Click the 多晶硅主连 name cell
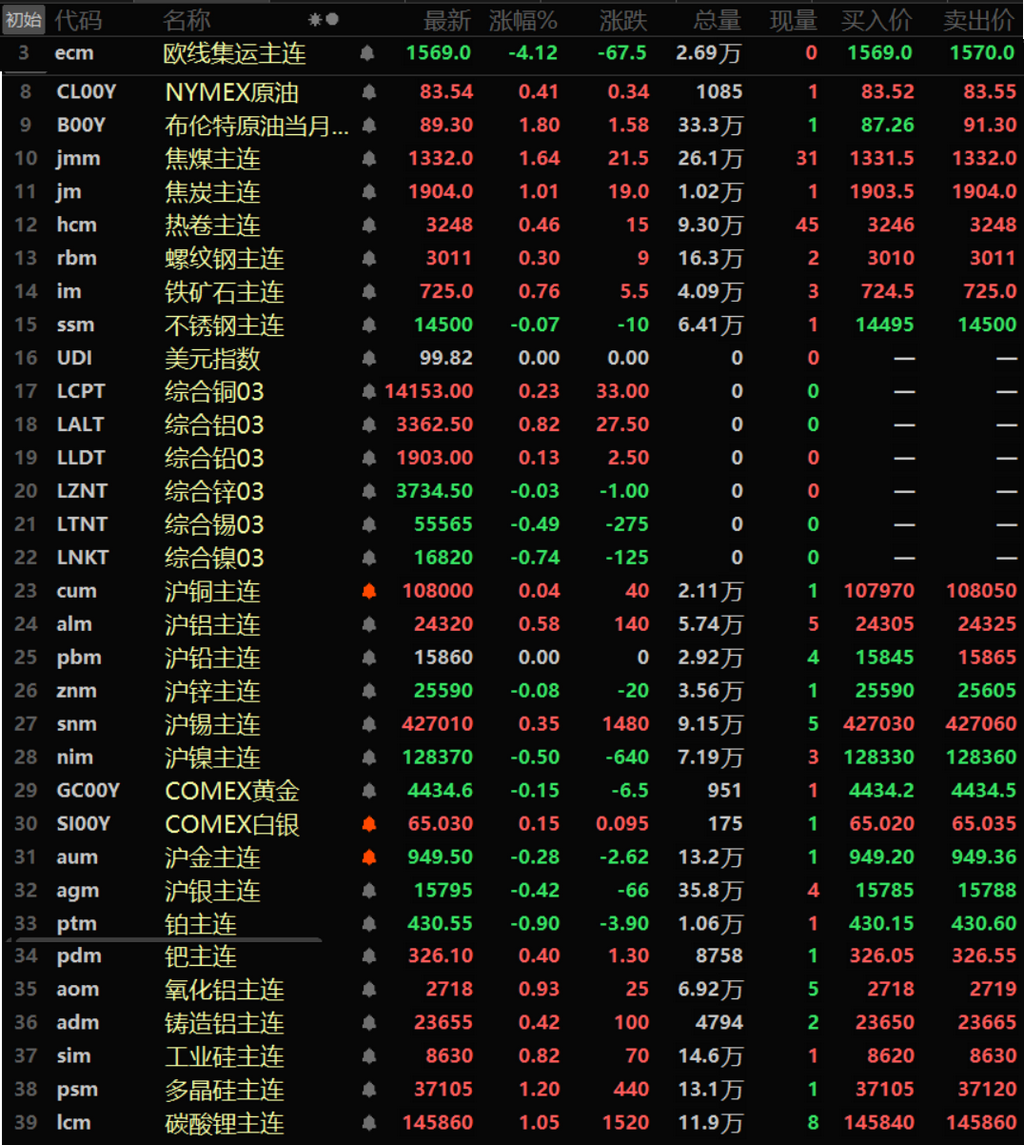Image resolution: width=1024 pixels, height=1145 pixels. coord(224,1090)
